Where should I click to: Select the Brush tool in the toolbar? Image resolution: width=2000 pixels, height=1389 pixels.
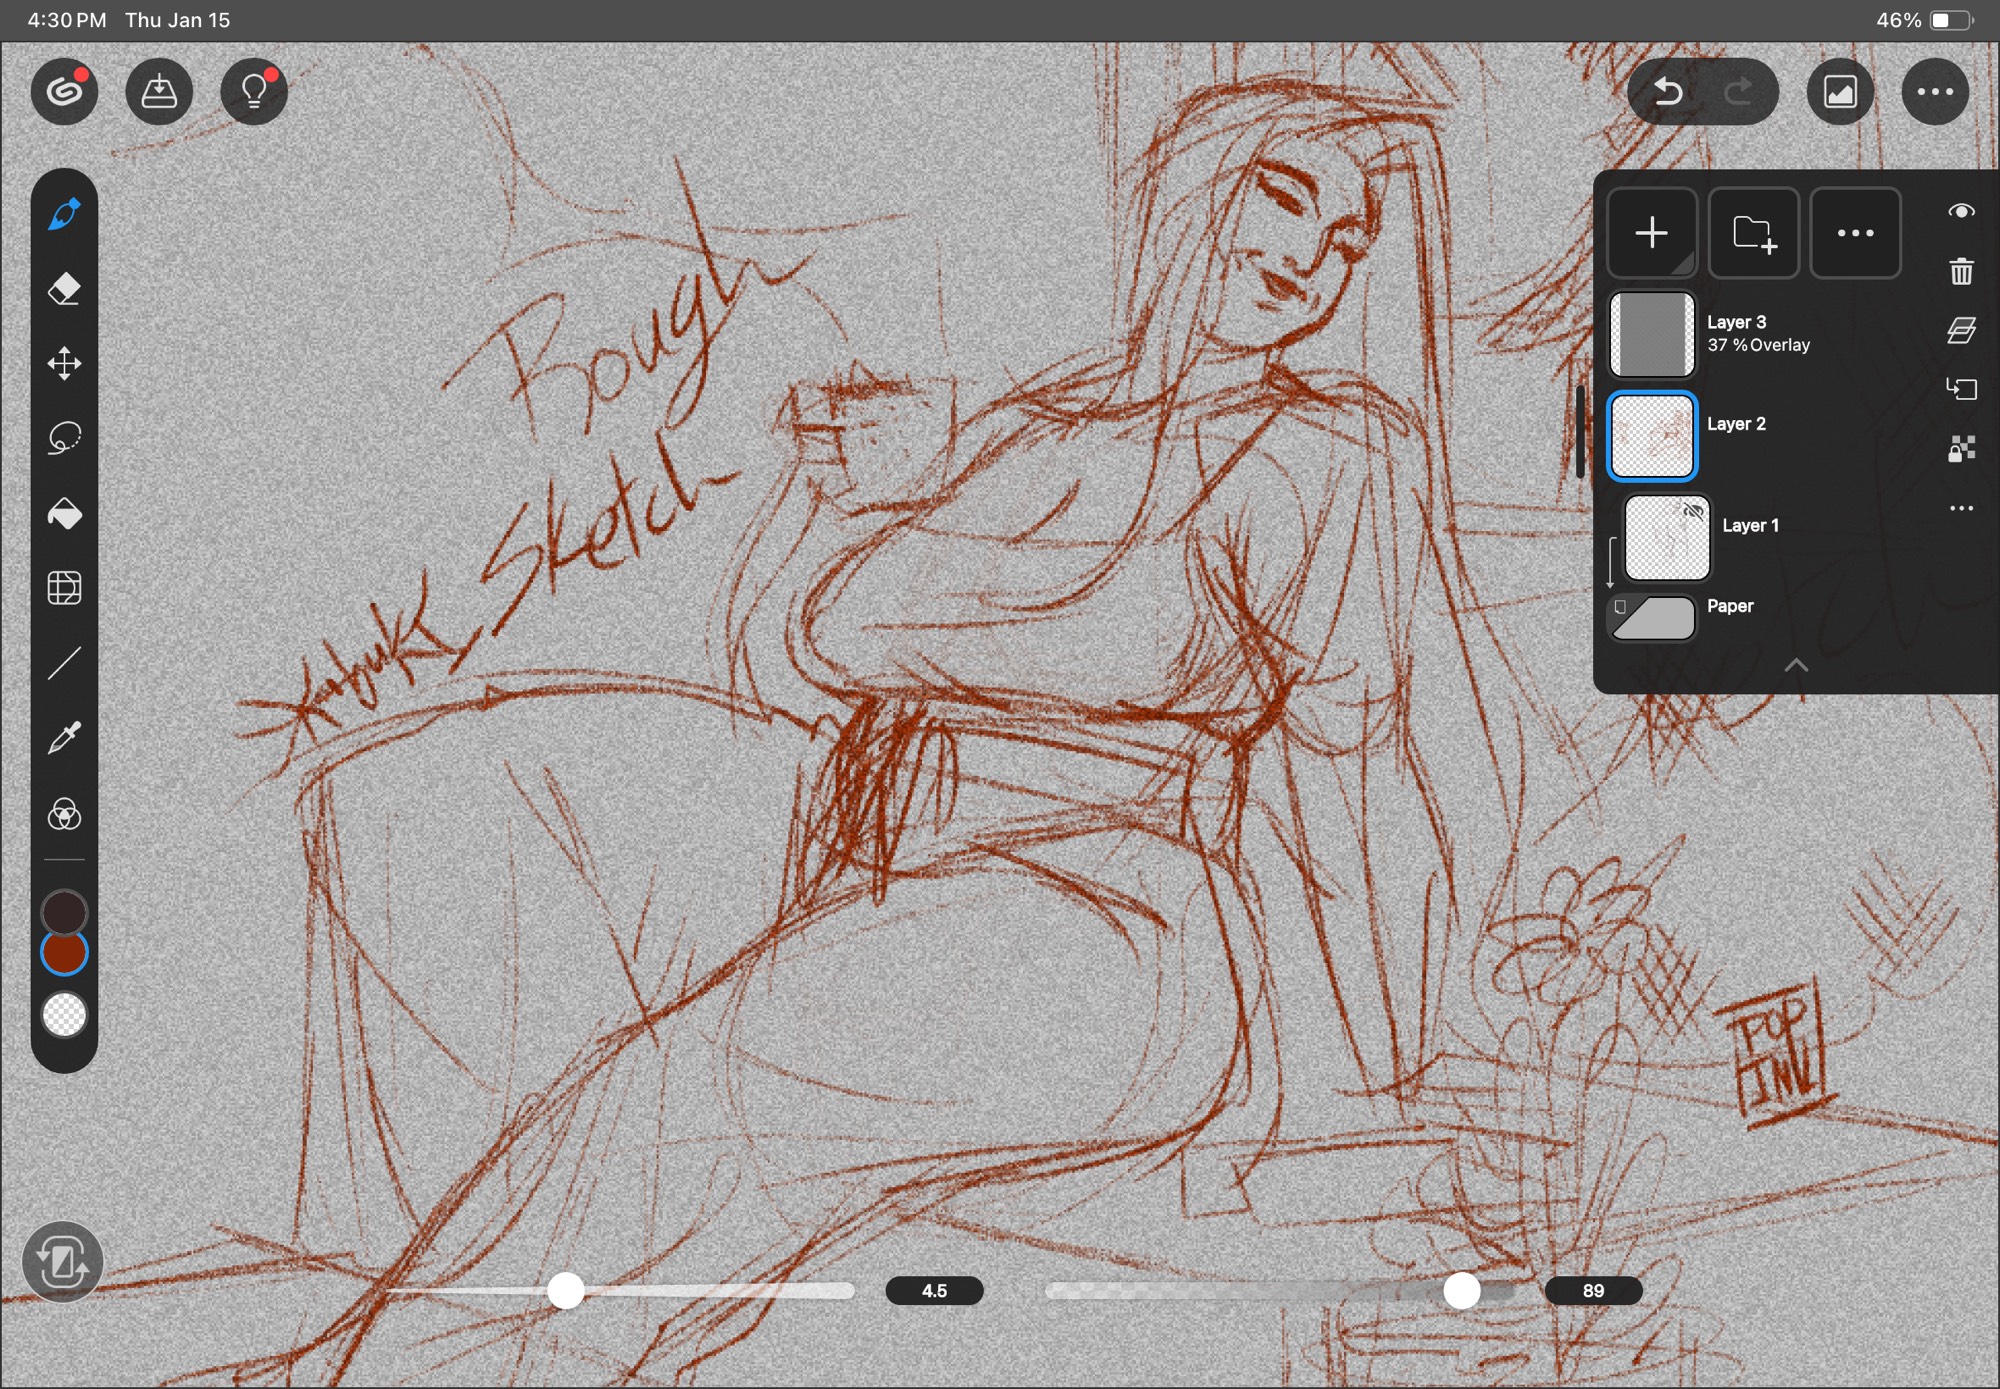point(64,214)
